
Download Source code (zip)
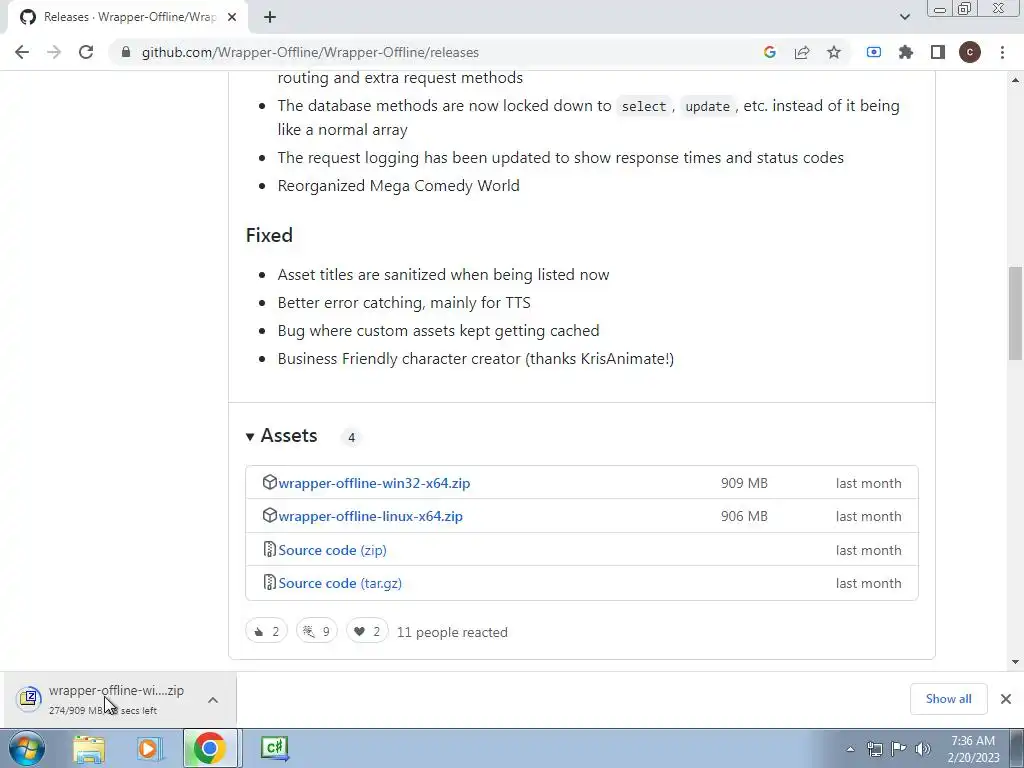coord(332,550)
